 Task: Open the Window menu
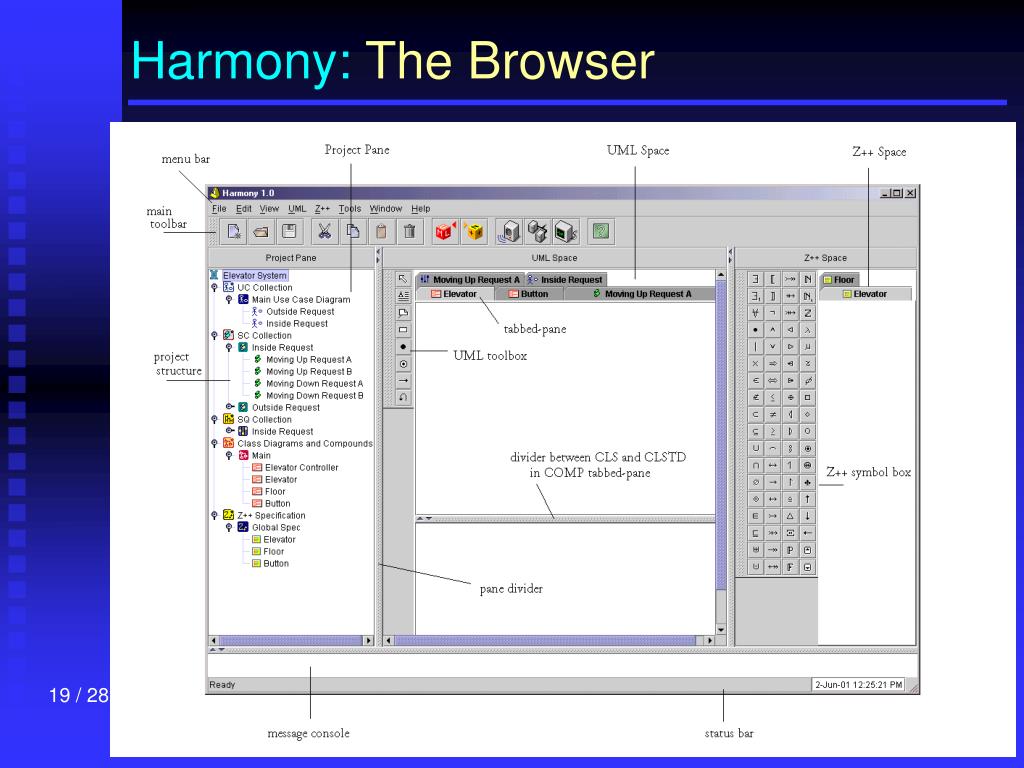tap(385, 208)
